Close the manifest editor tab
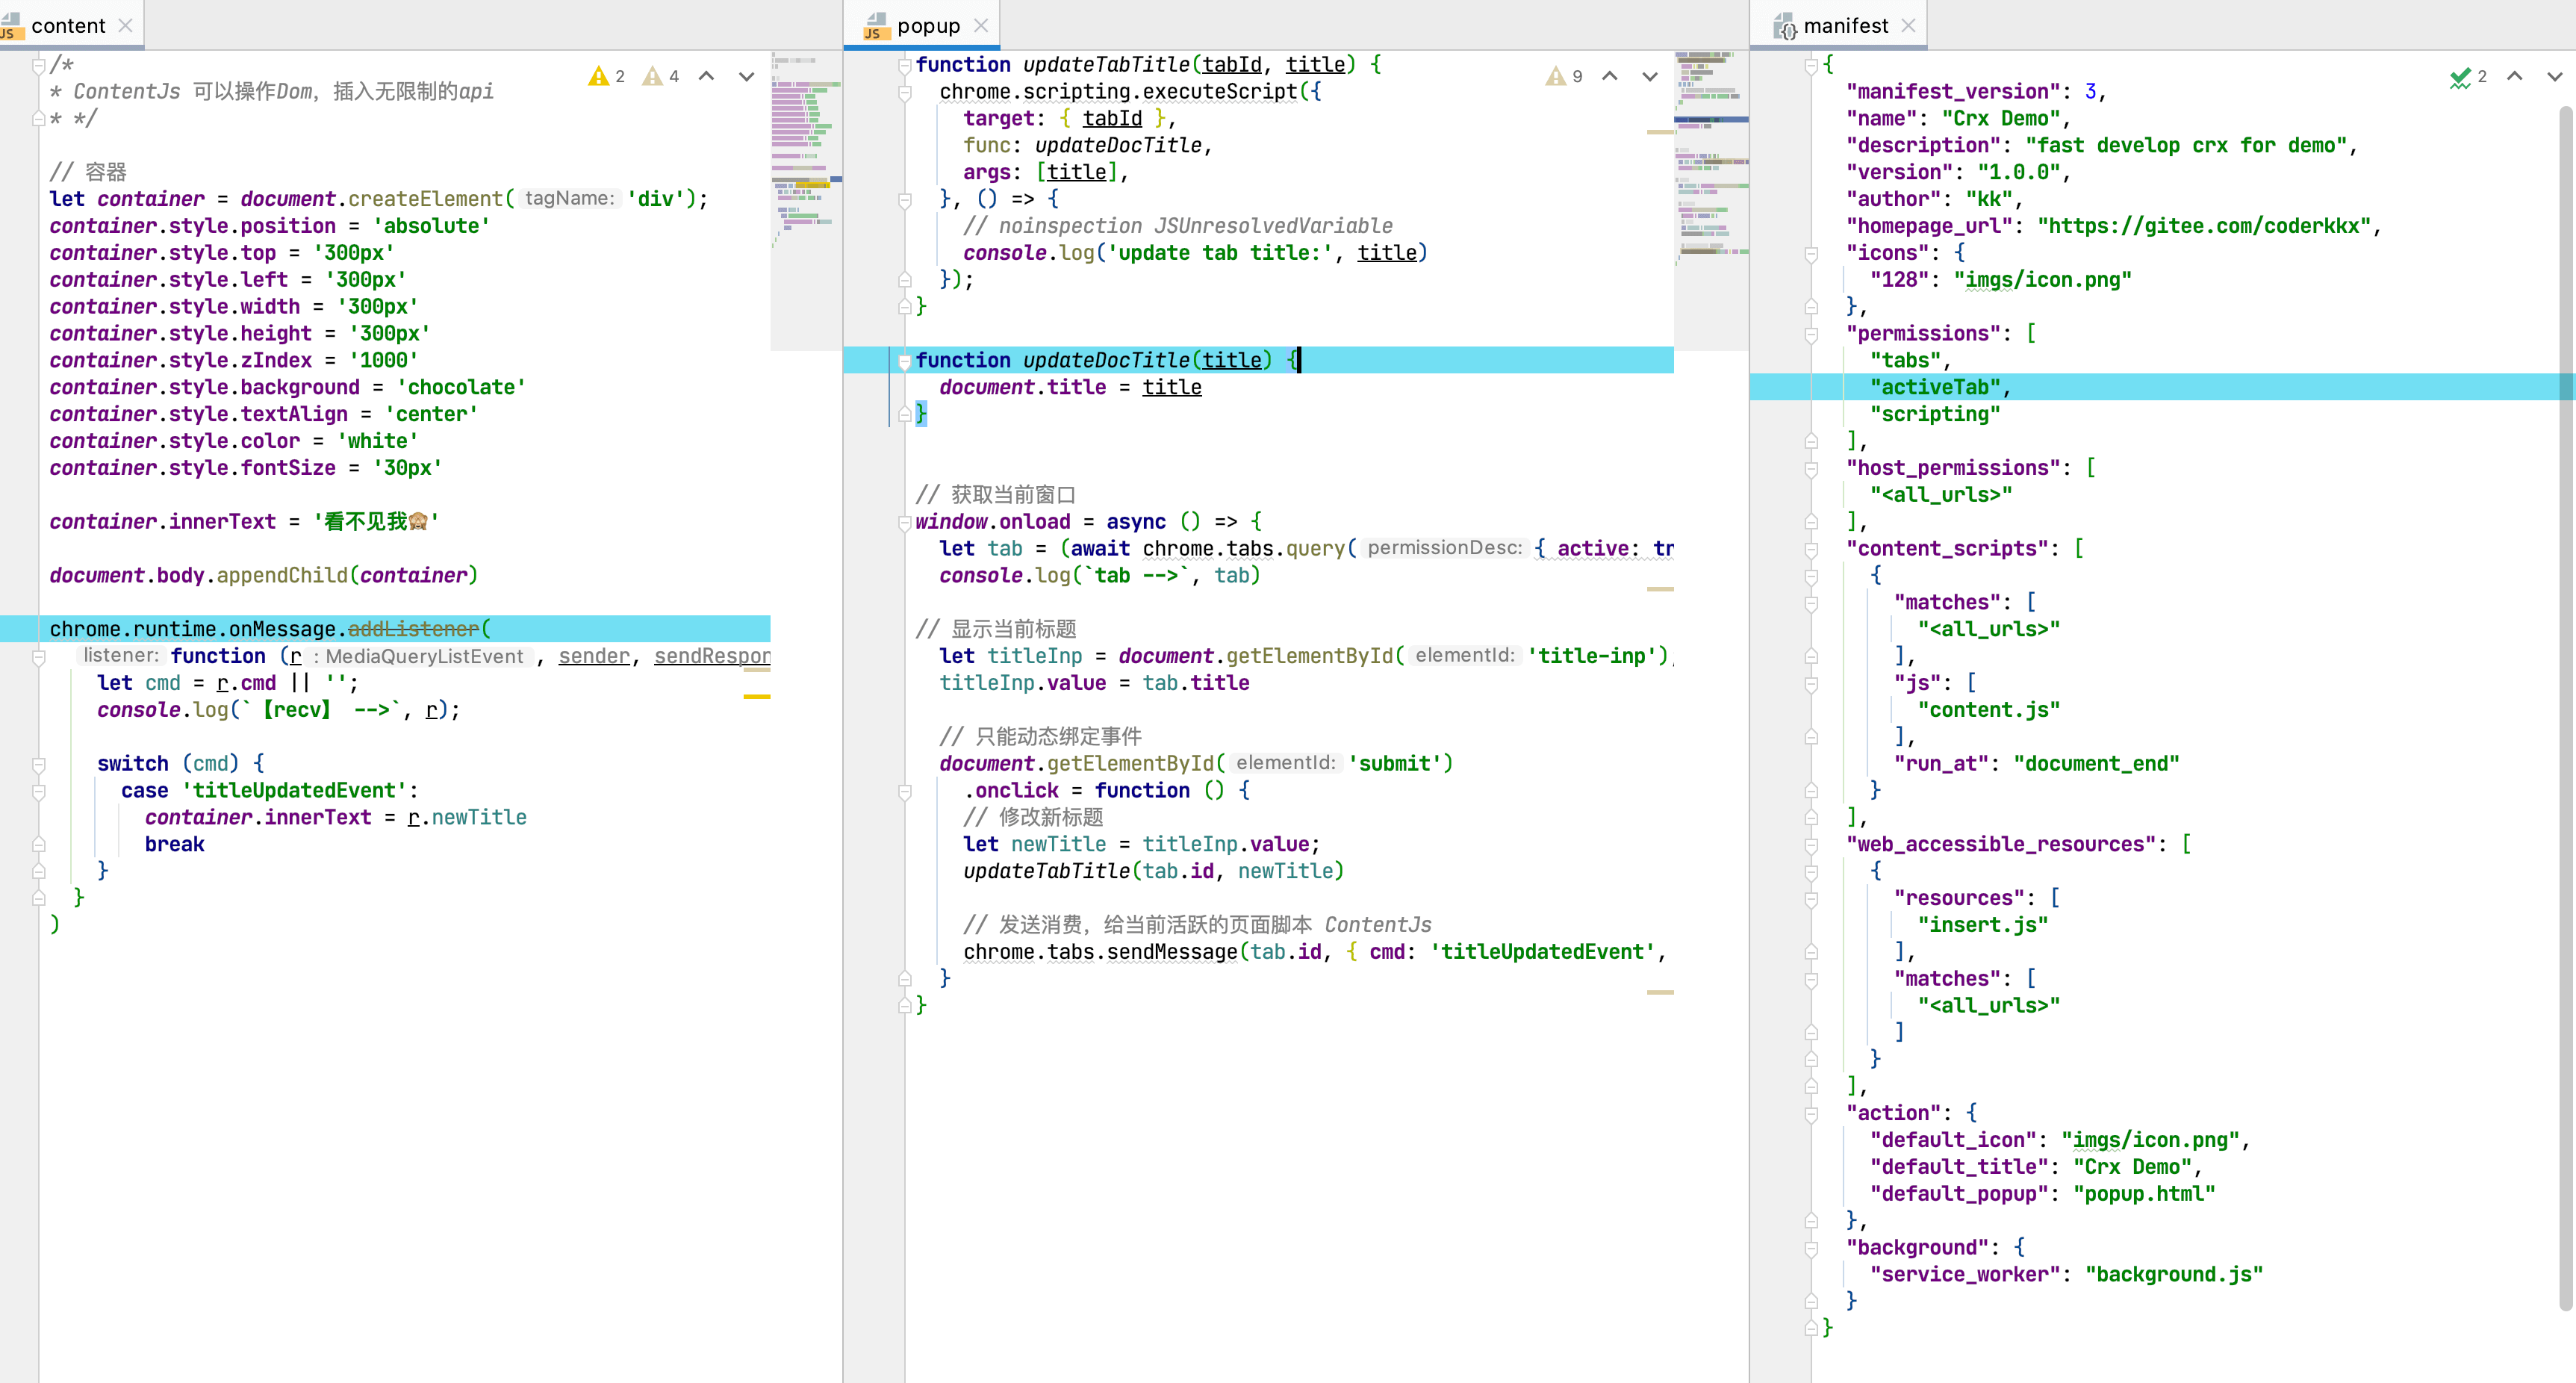 click(x=1908, y=26)
